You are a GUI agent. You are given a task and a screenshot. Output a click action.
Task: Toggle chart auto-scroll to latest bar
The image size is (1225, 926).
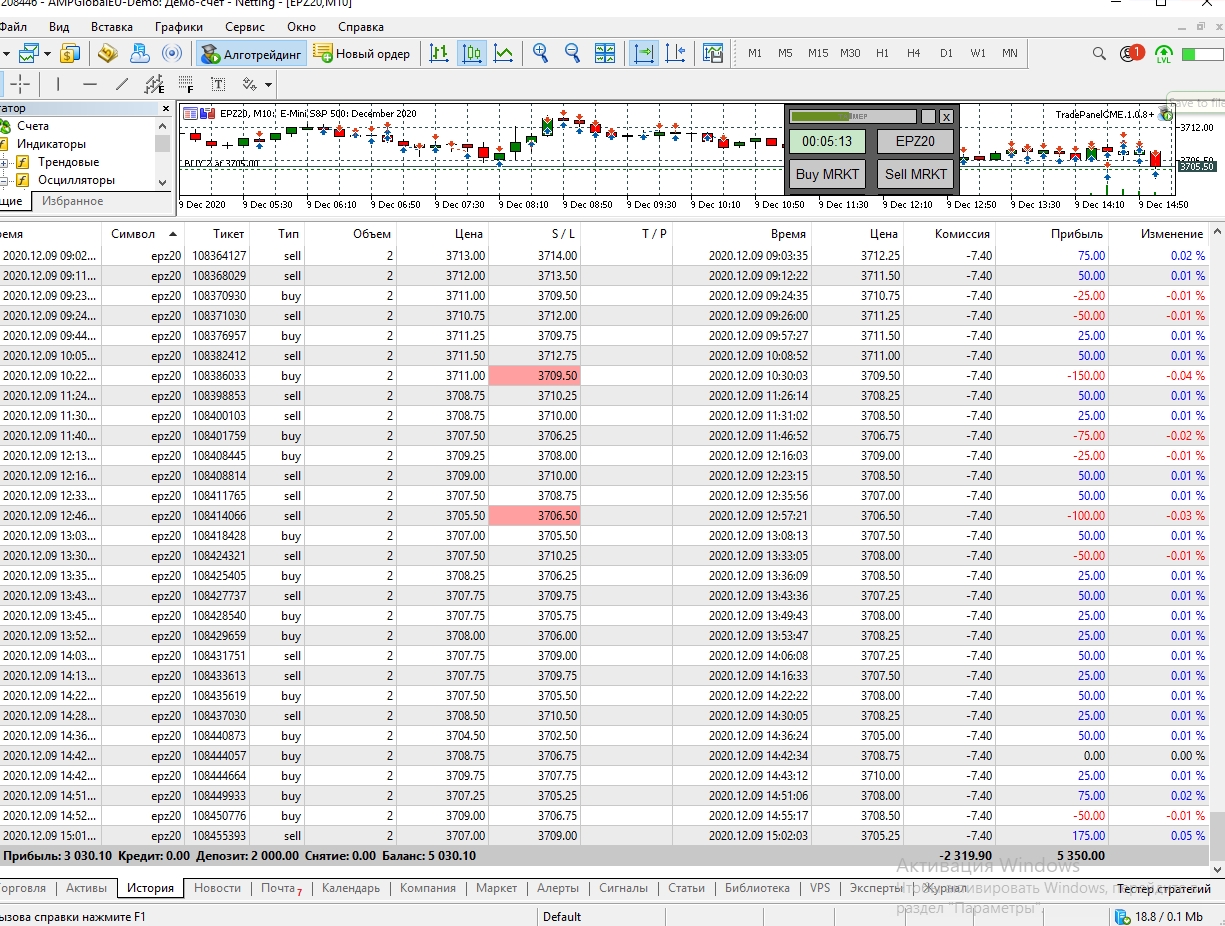tap(644, 53)
